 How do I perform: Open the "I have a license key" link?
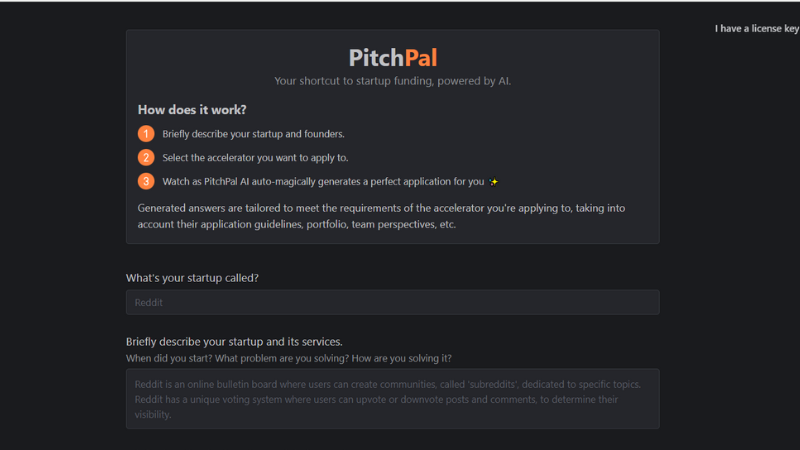pyautogui.click(x=757, y=29)
